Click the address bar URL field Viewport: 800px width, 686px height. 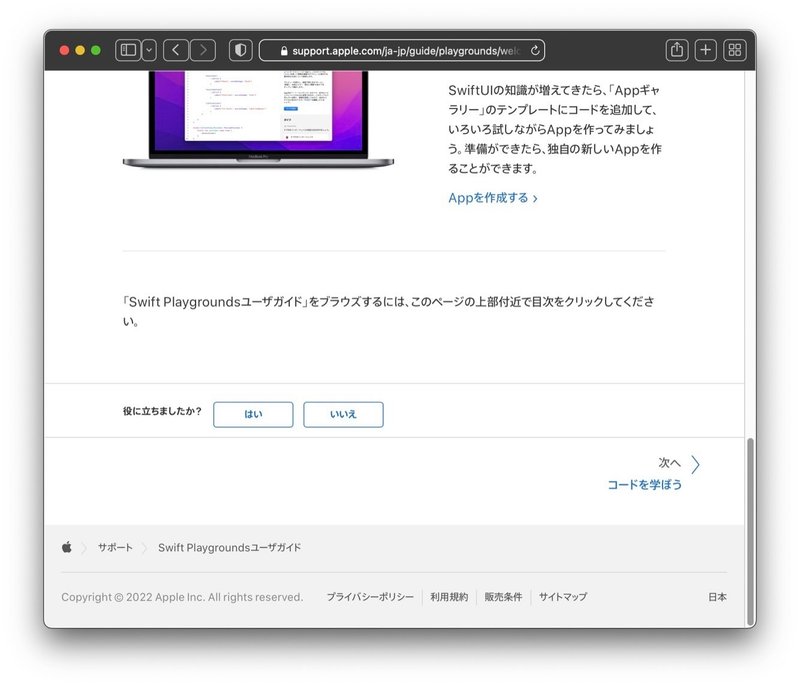pyautogui.click(x=402, y=50)
